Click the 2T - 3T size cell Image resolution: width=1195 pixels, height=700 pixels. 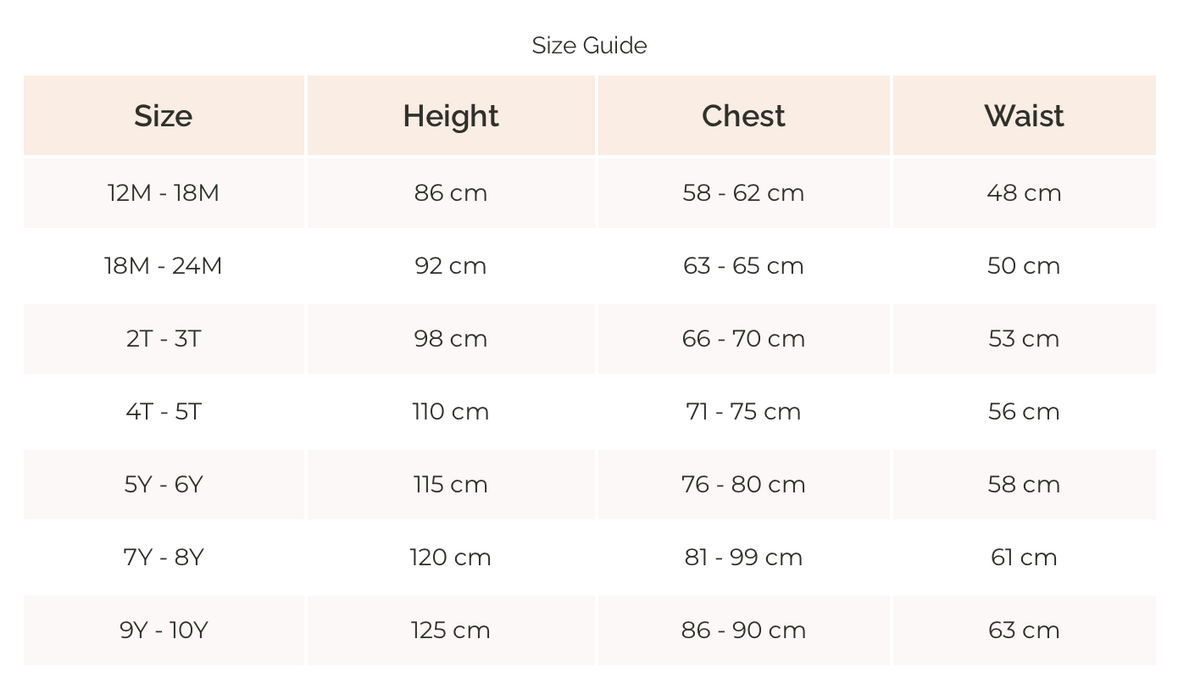pyautogui.click(x=163, y=339)
